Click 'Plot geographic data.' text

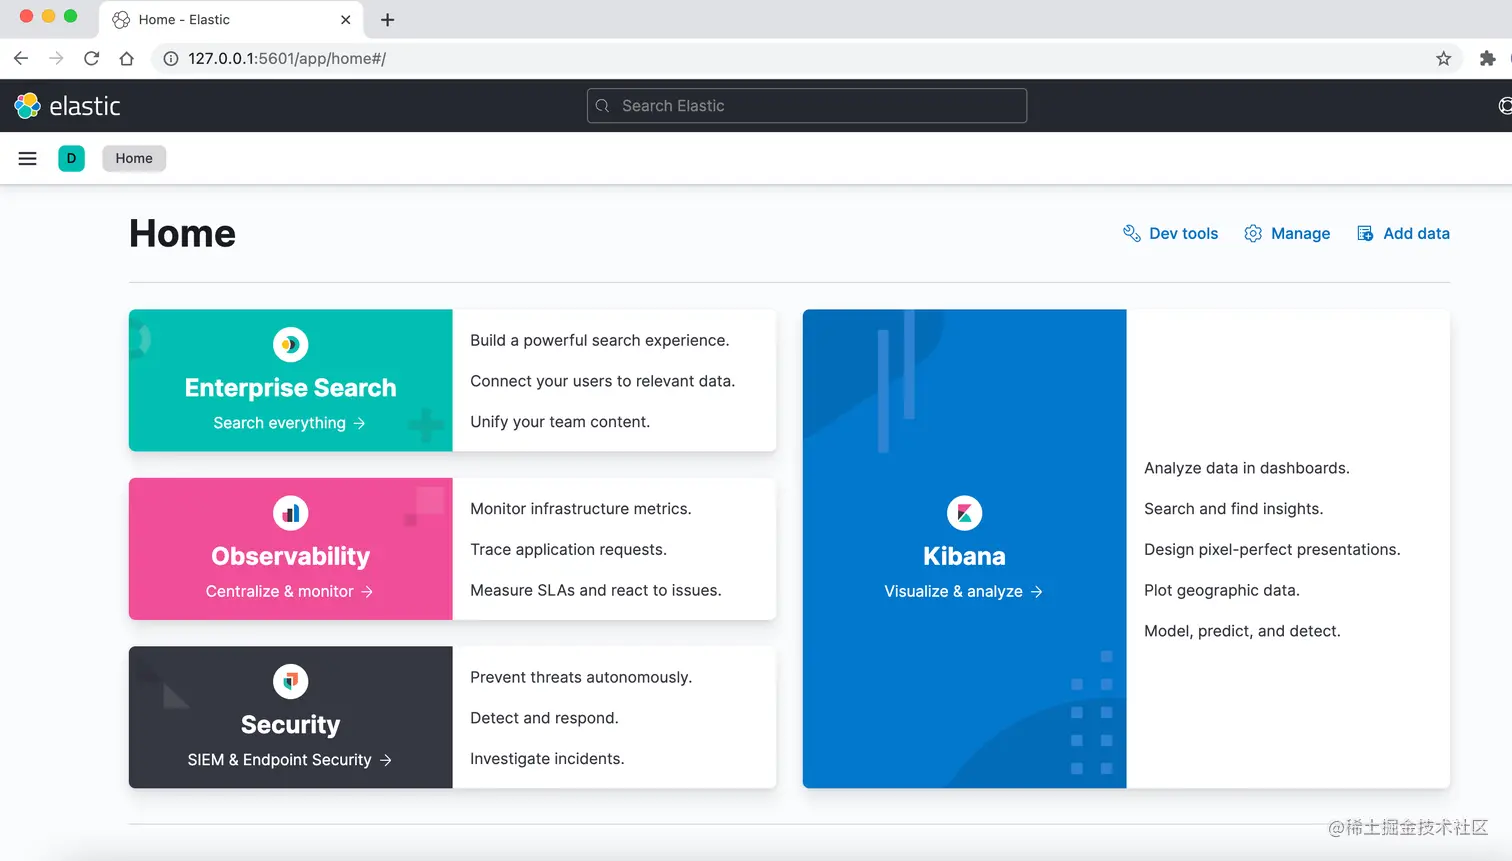(1222, 590)
